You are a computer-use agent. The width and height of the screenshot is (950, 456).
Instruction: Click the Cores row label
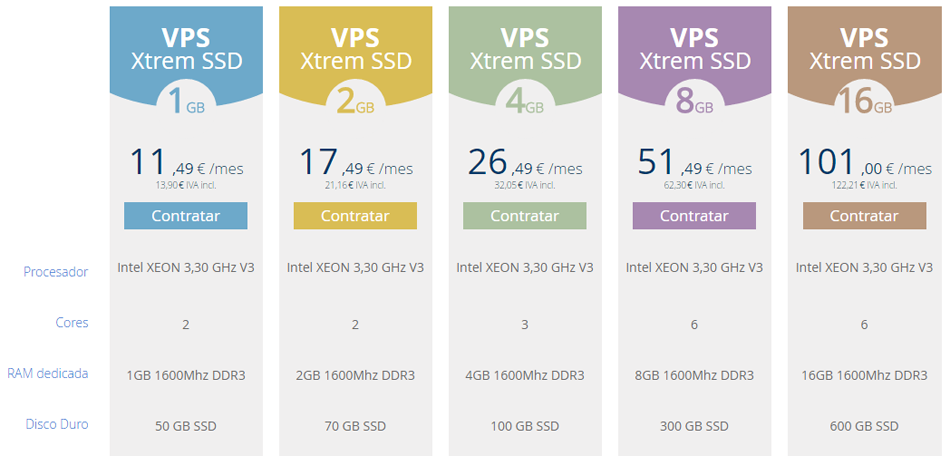[x=72, y=323]
